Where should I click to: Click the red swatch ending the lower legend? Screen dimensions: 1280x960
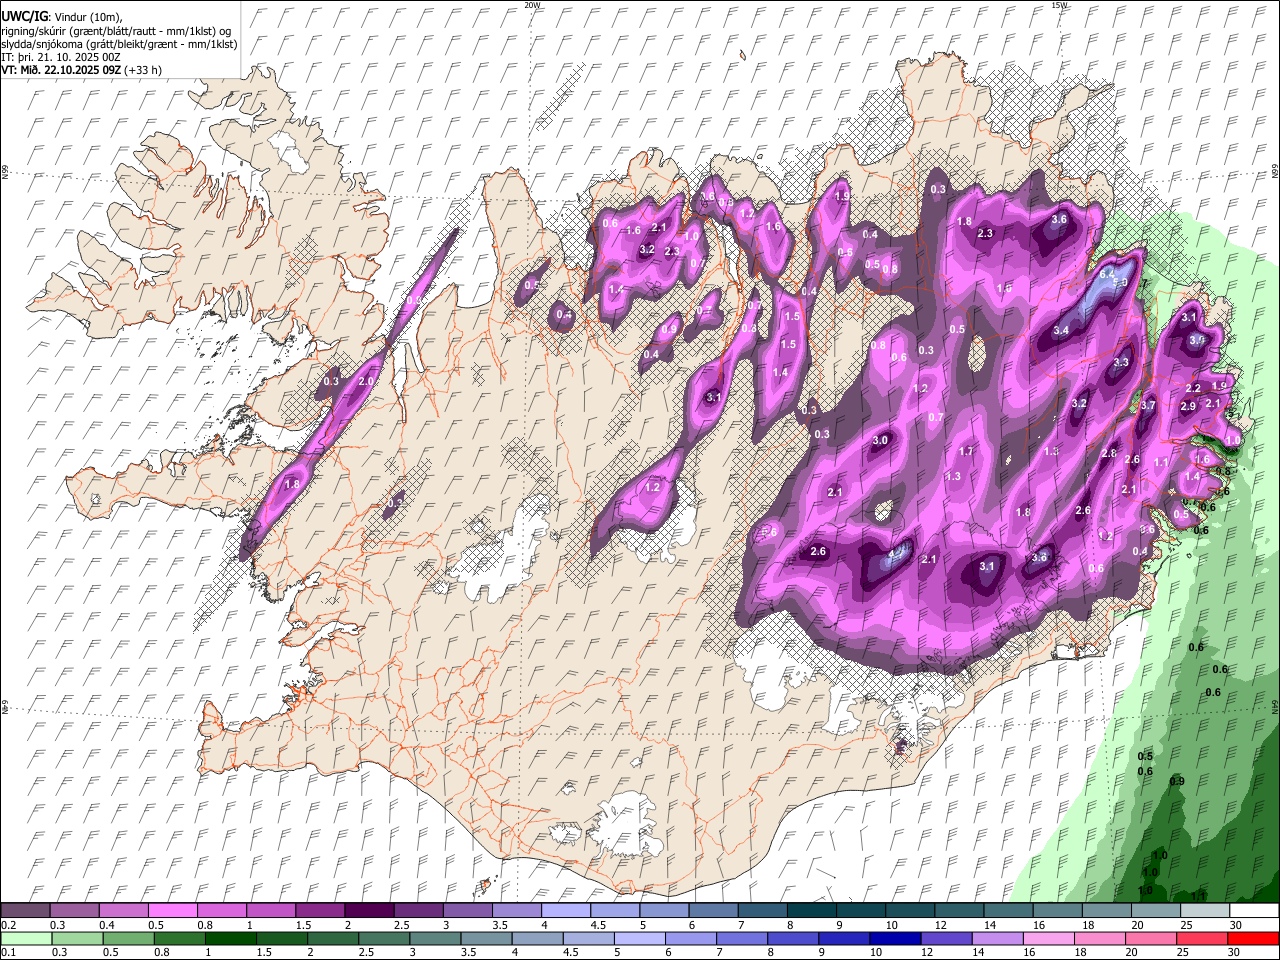(x=1253, y=938)
